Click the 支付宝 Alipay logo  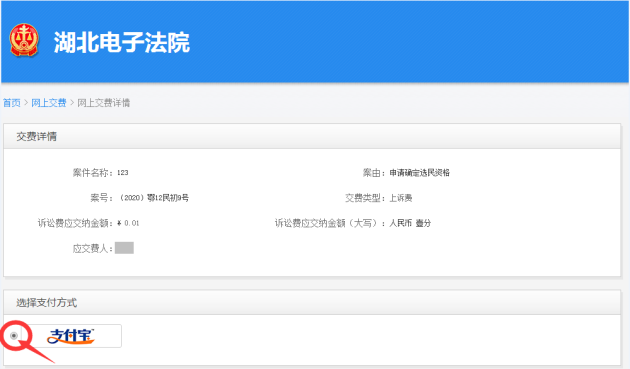[71, 336]
